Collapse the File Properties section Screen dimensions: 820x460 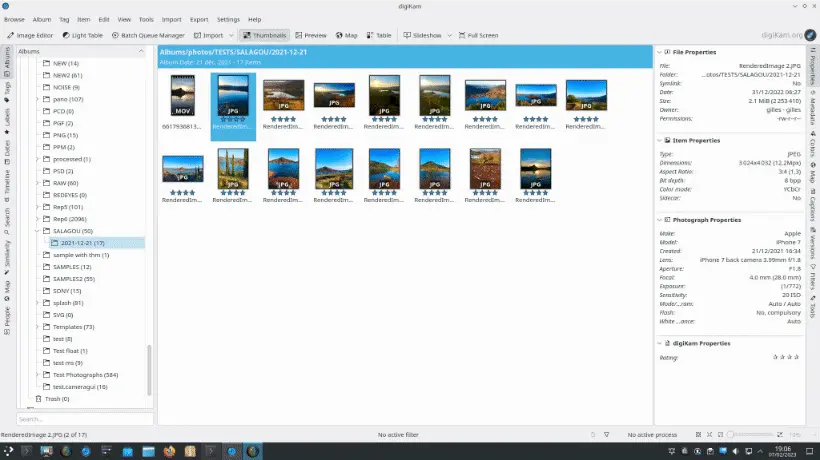[659, 52]
